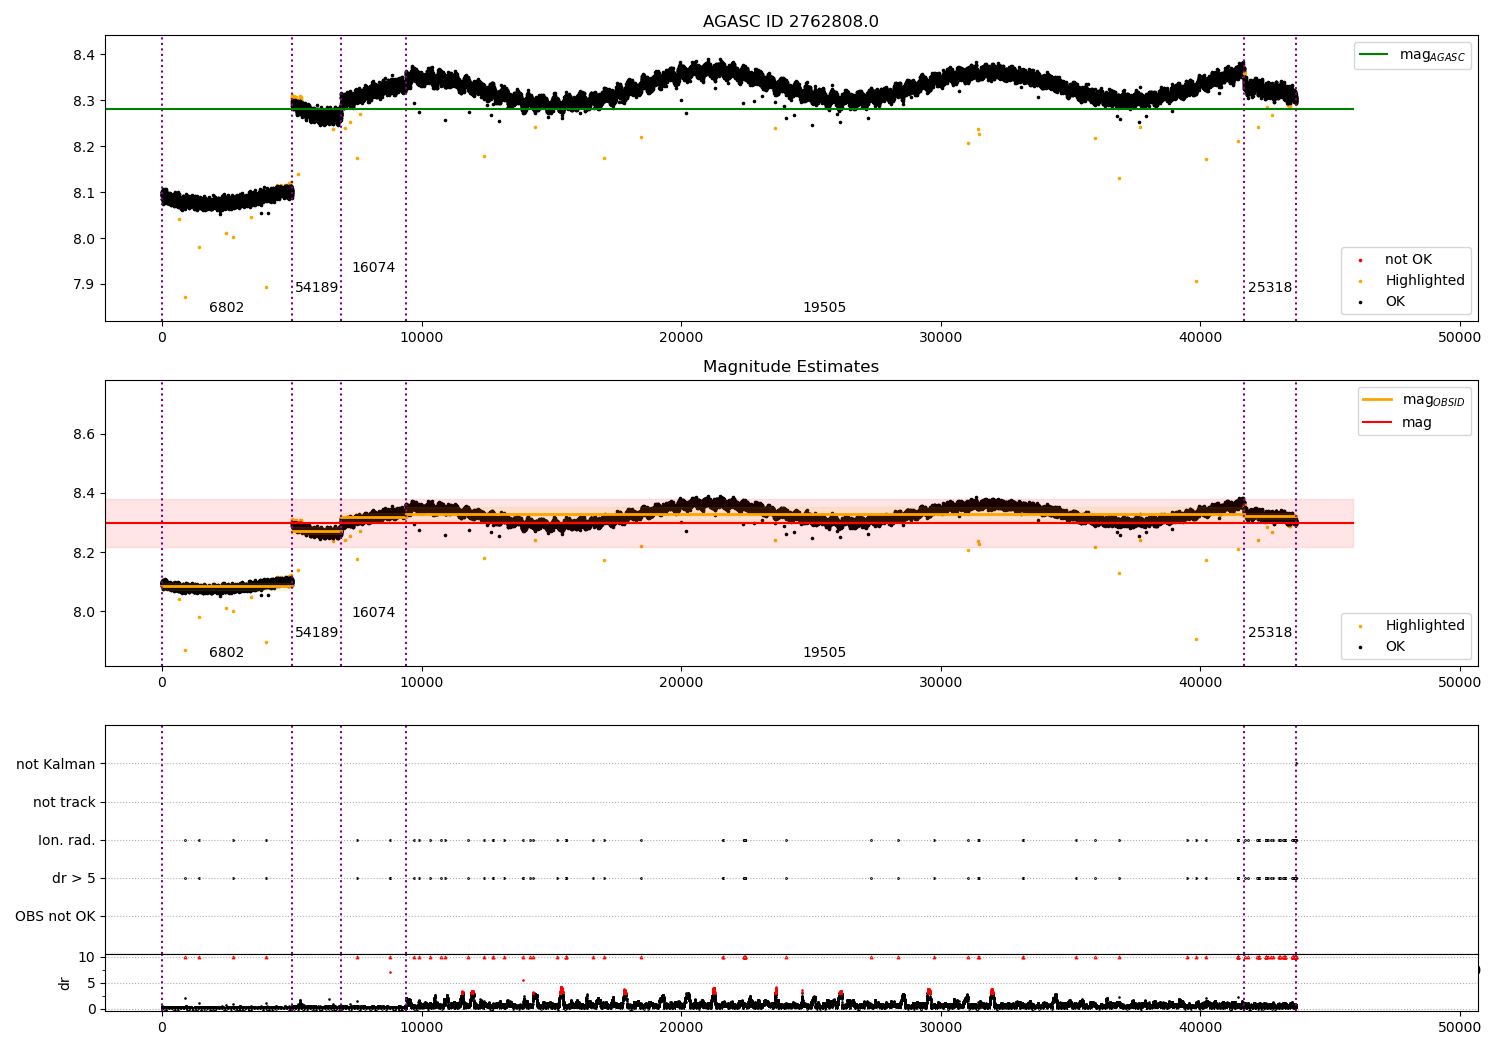Click the 'Ion. rad.' axis label
Viewport: 1500px width, 1050px height.
(67, 841)
